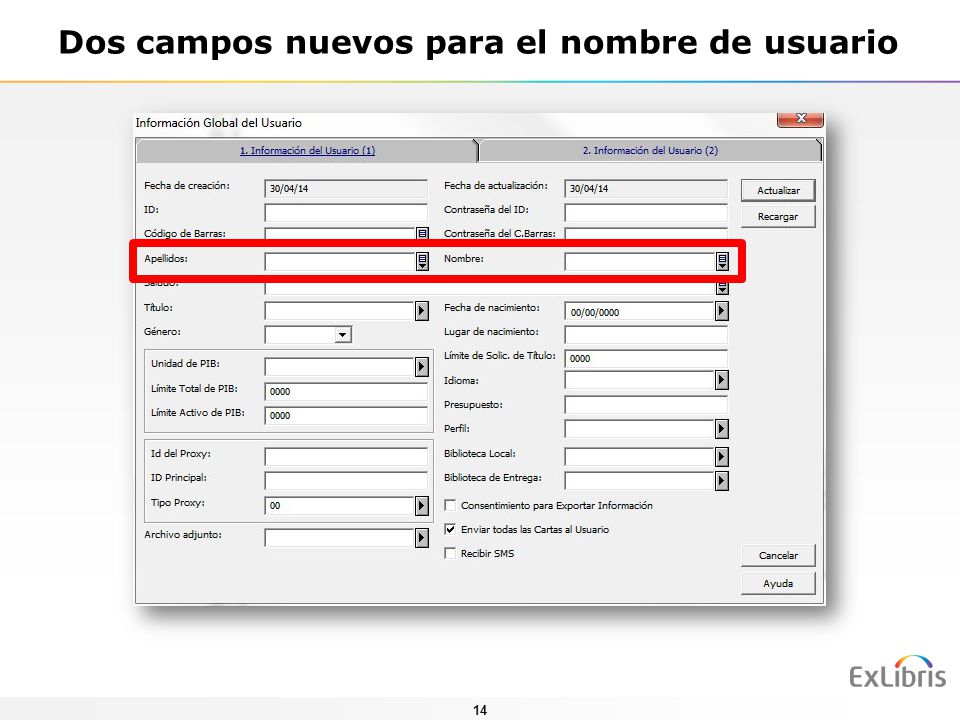
Task: Click into the Nombre input field
Action: click(640, 261)
